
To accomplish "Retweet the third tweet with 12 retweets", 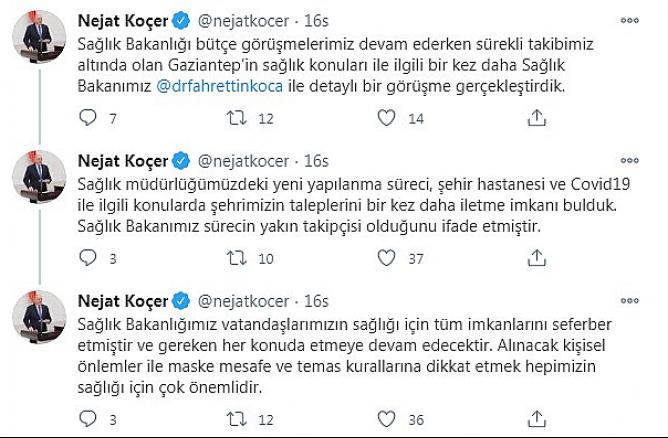I will [x=237, y=419].
